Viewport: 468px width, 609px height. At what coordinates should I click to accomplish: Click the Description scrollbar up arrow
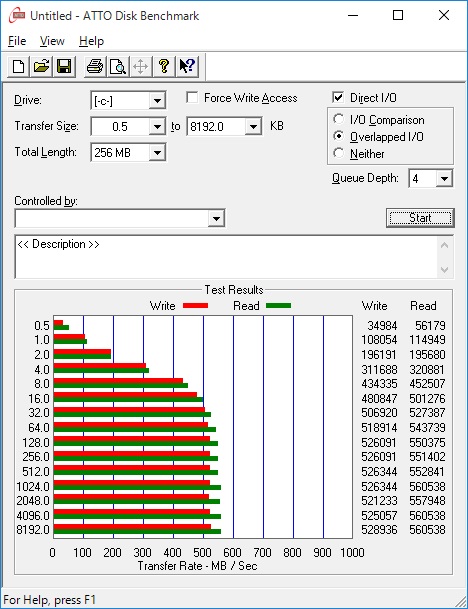click(x=445, y=245)
